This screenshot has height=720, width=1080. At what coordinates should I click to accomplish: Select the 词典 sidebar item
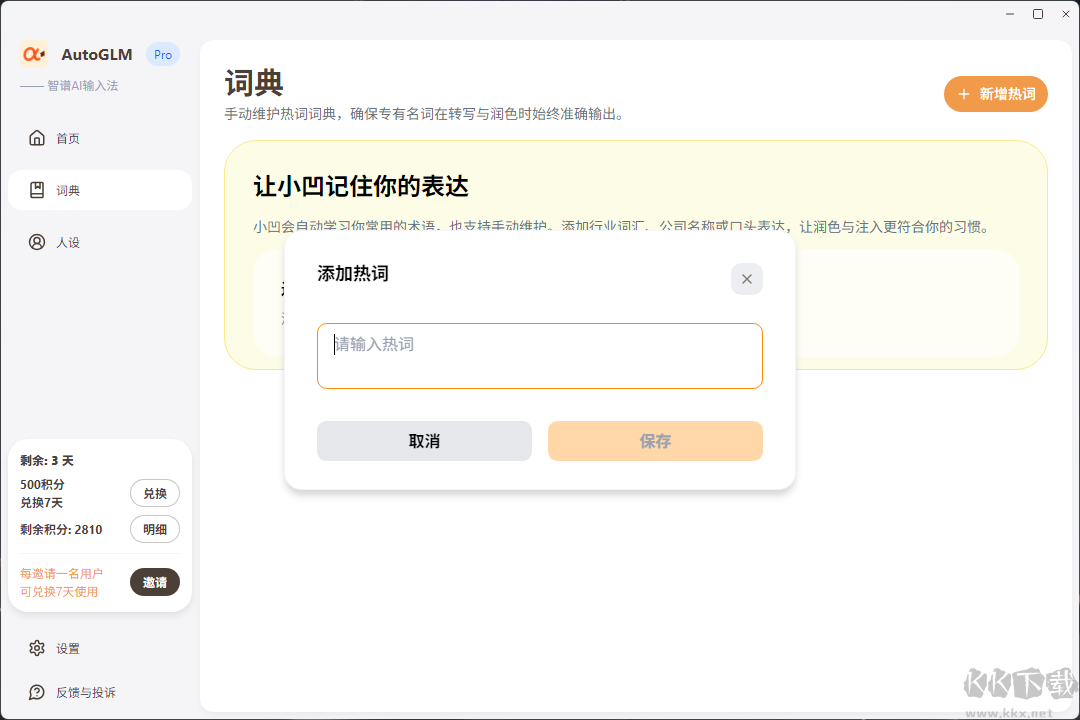100,190
